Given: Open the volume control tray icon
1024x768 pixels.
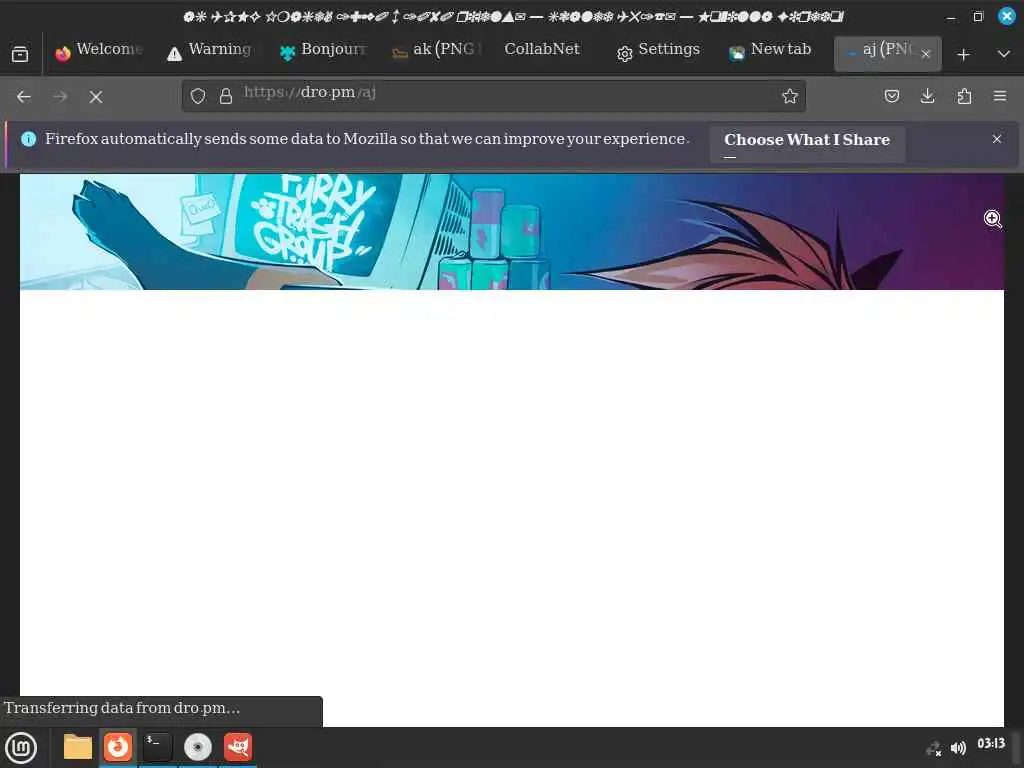Looking at the screenshot, I should [958, 748].
